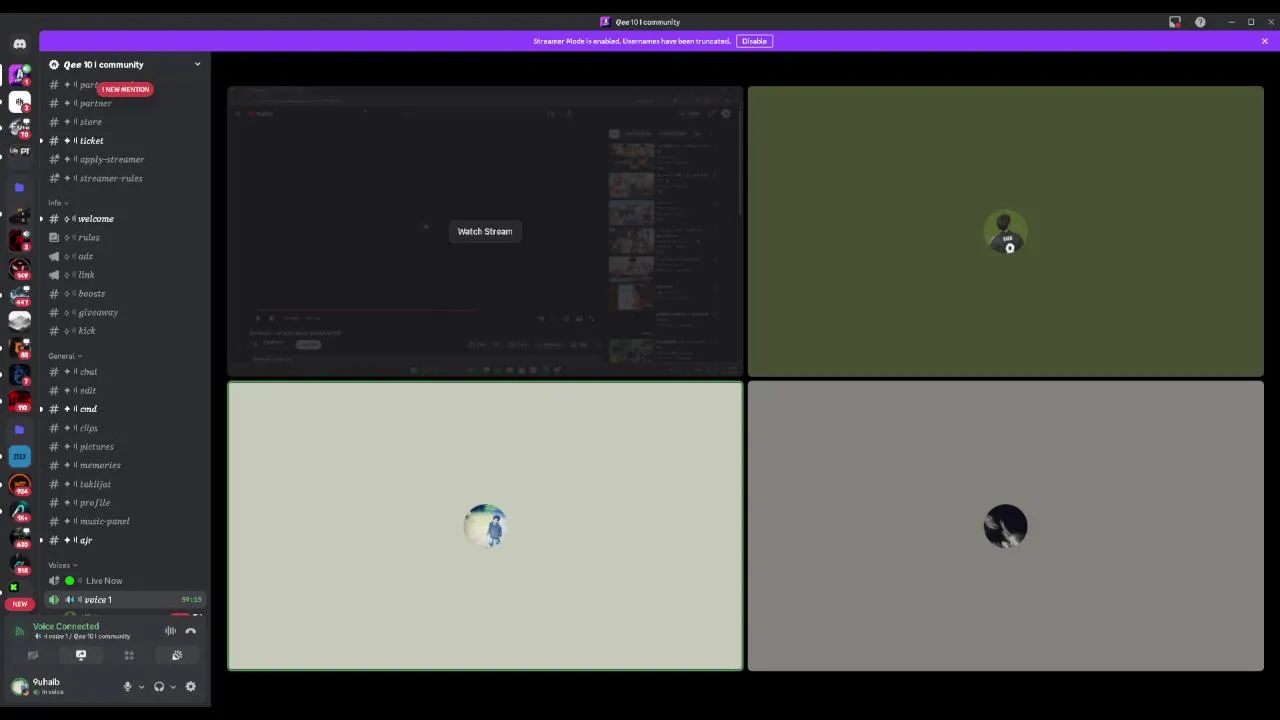The height and width of the screenshot is (720, 1280).
Task: Open user settings gear
Action: click(191, 687)
